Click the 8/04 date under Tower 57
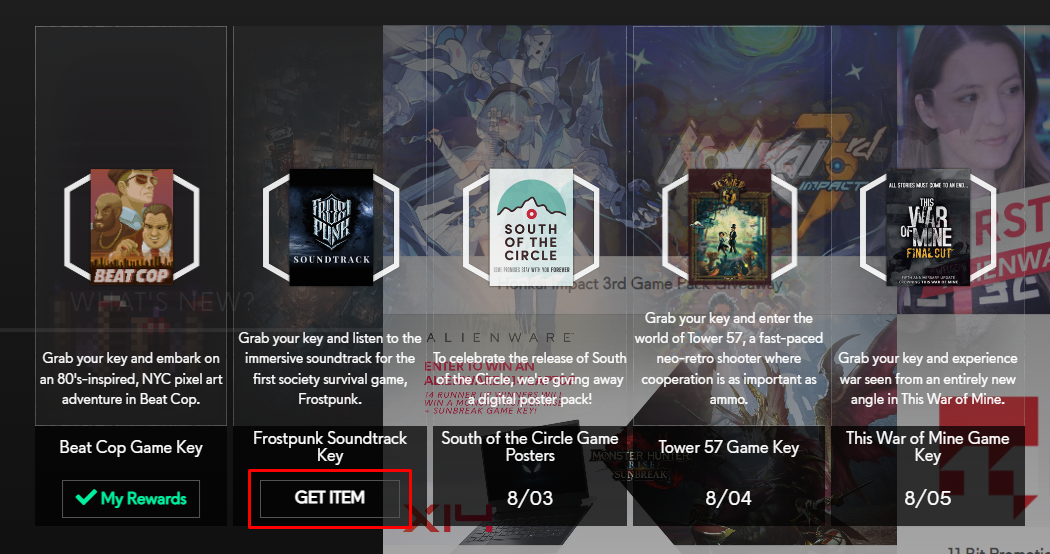 (729, 498)
